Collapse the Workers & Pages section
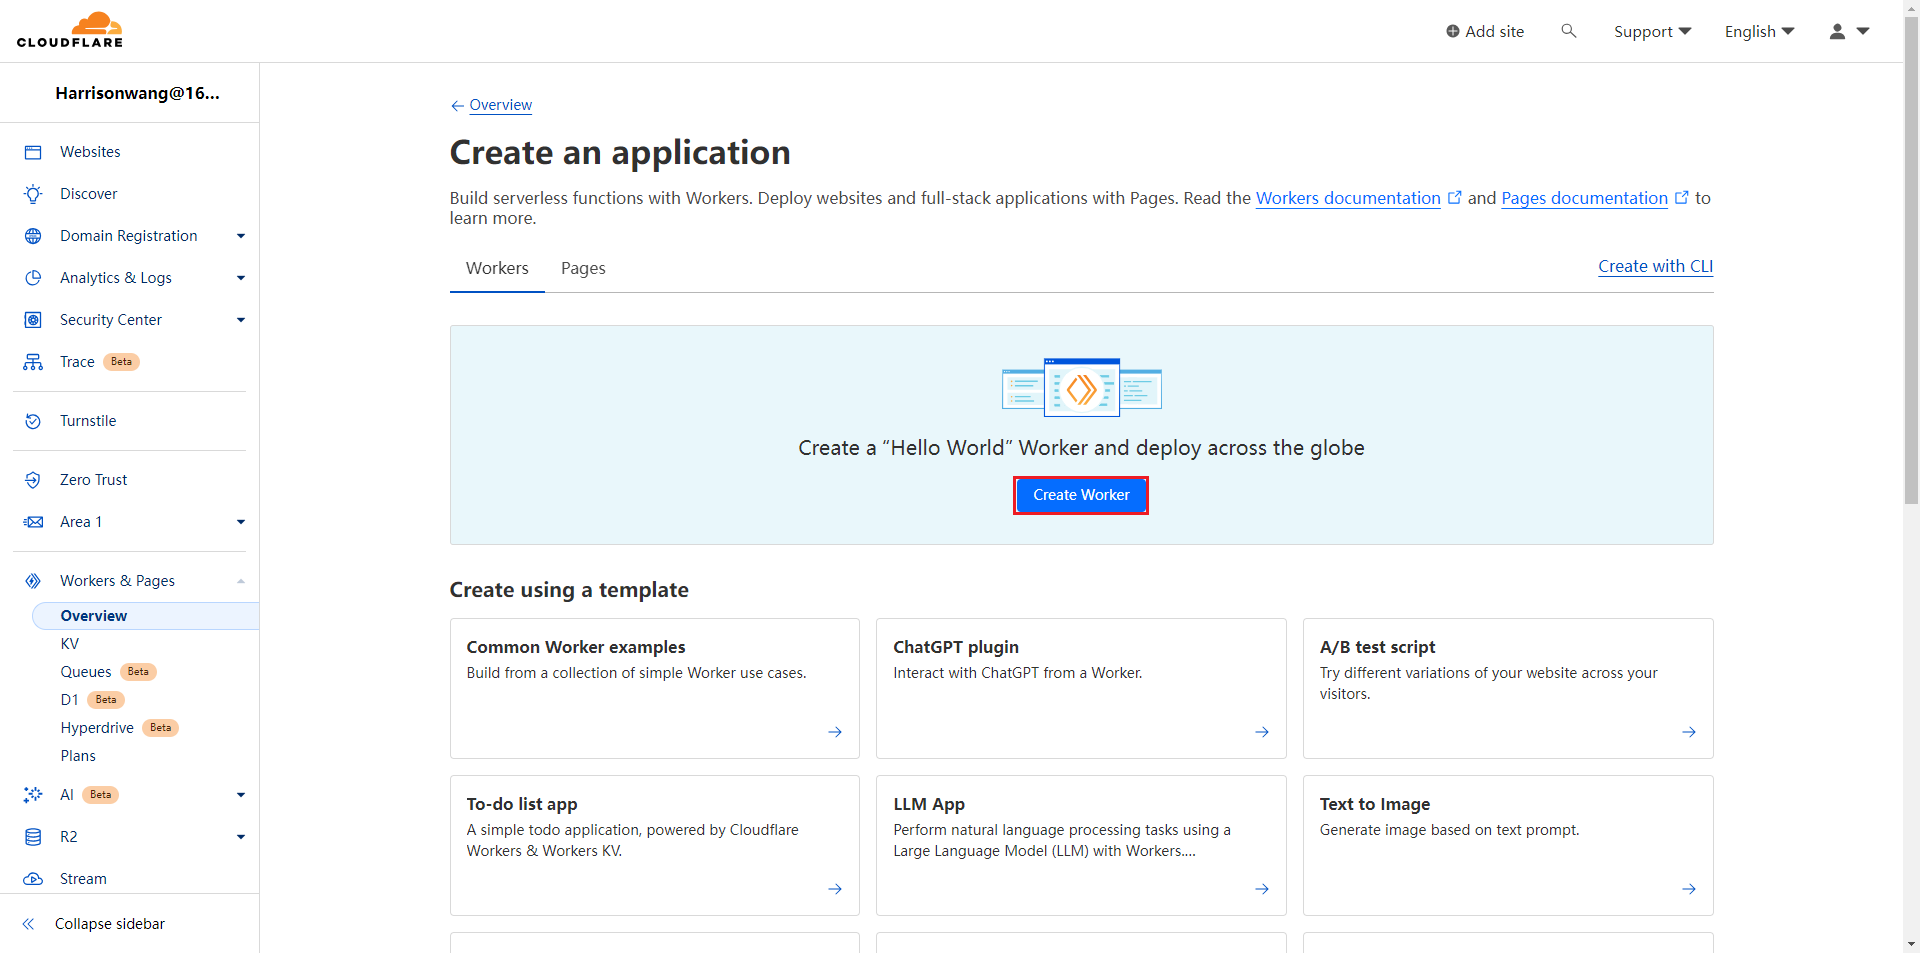This screenshot has height=953, width=1920. (x=240, y=581)
